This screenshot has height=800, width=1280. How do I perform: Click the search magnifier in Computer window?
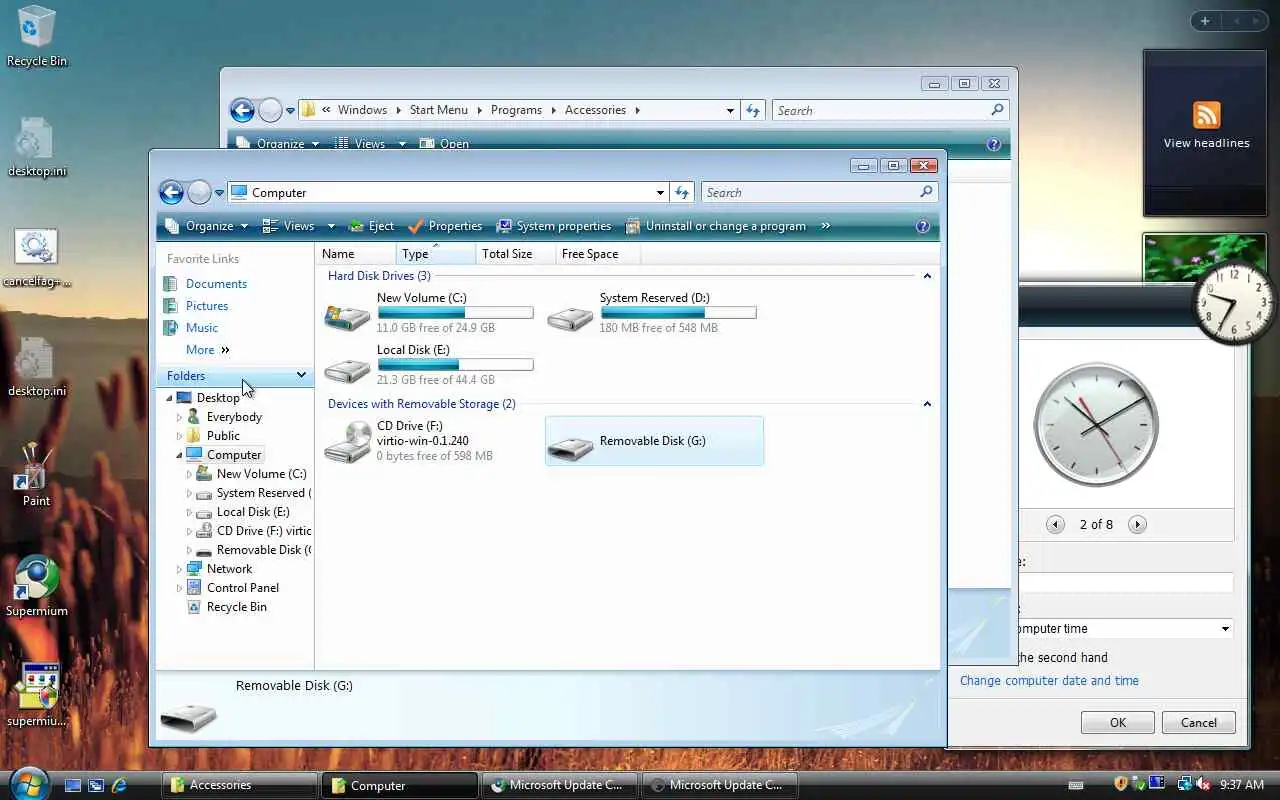(926, 192)
